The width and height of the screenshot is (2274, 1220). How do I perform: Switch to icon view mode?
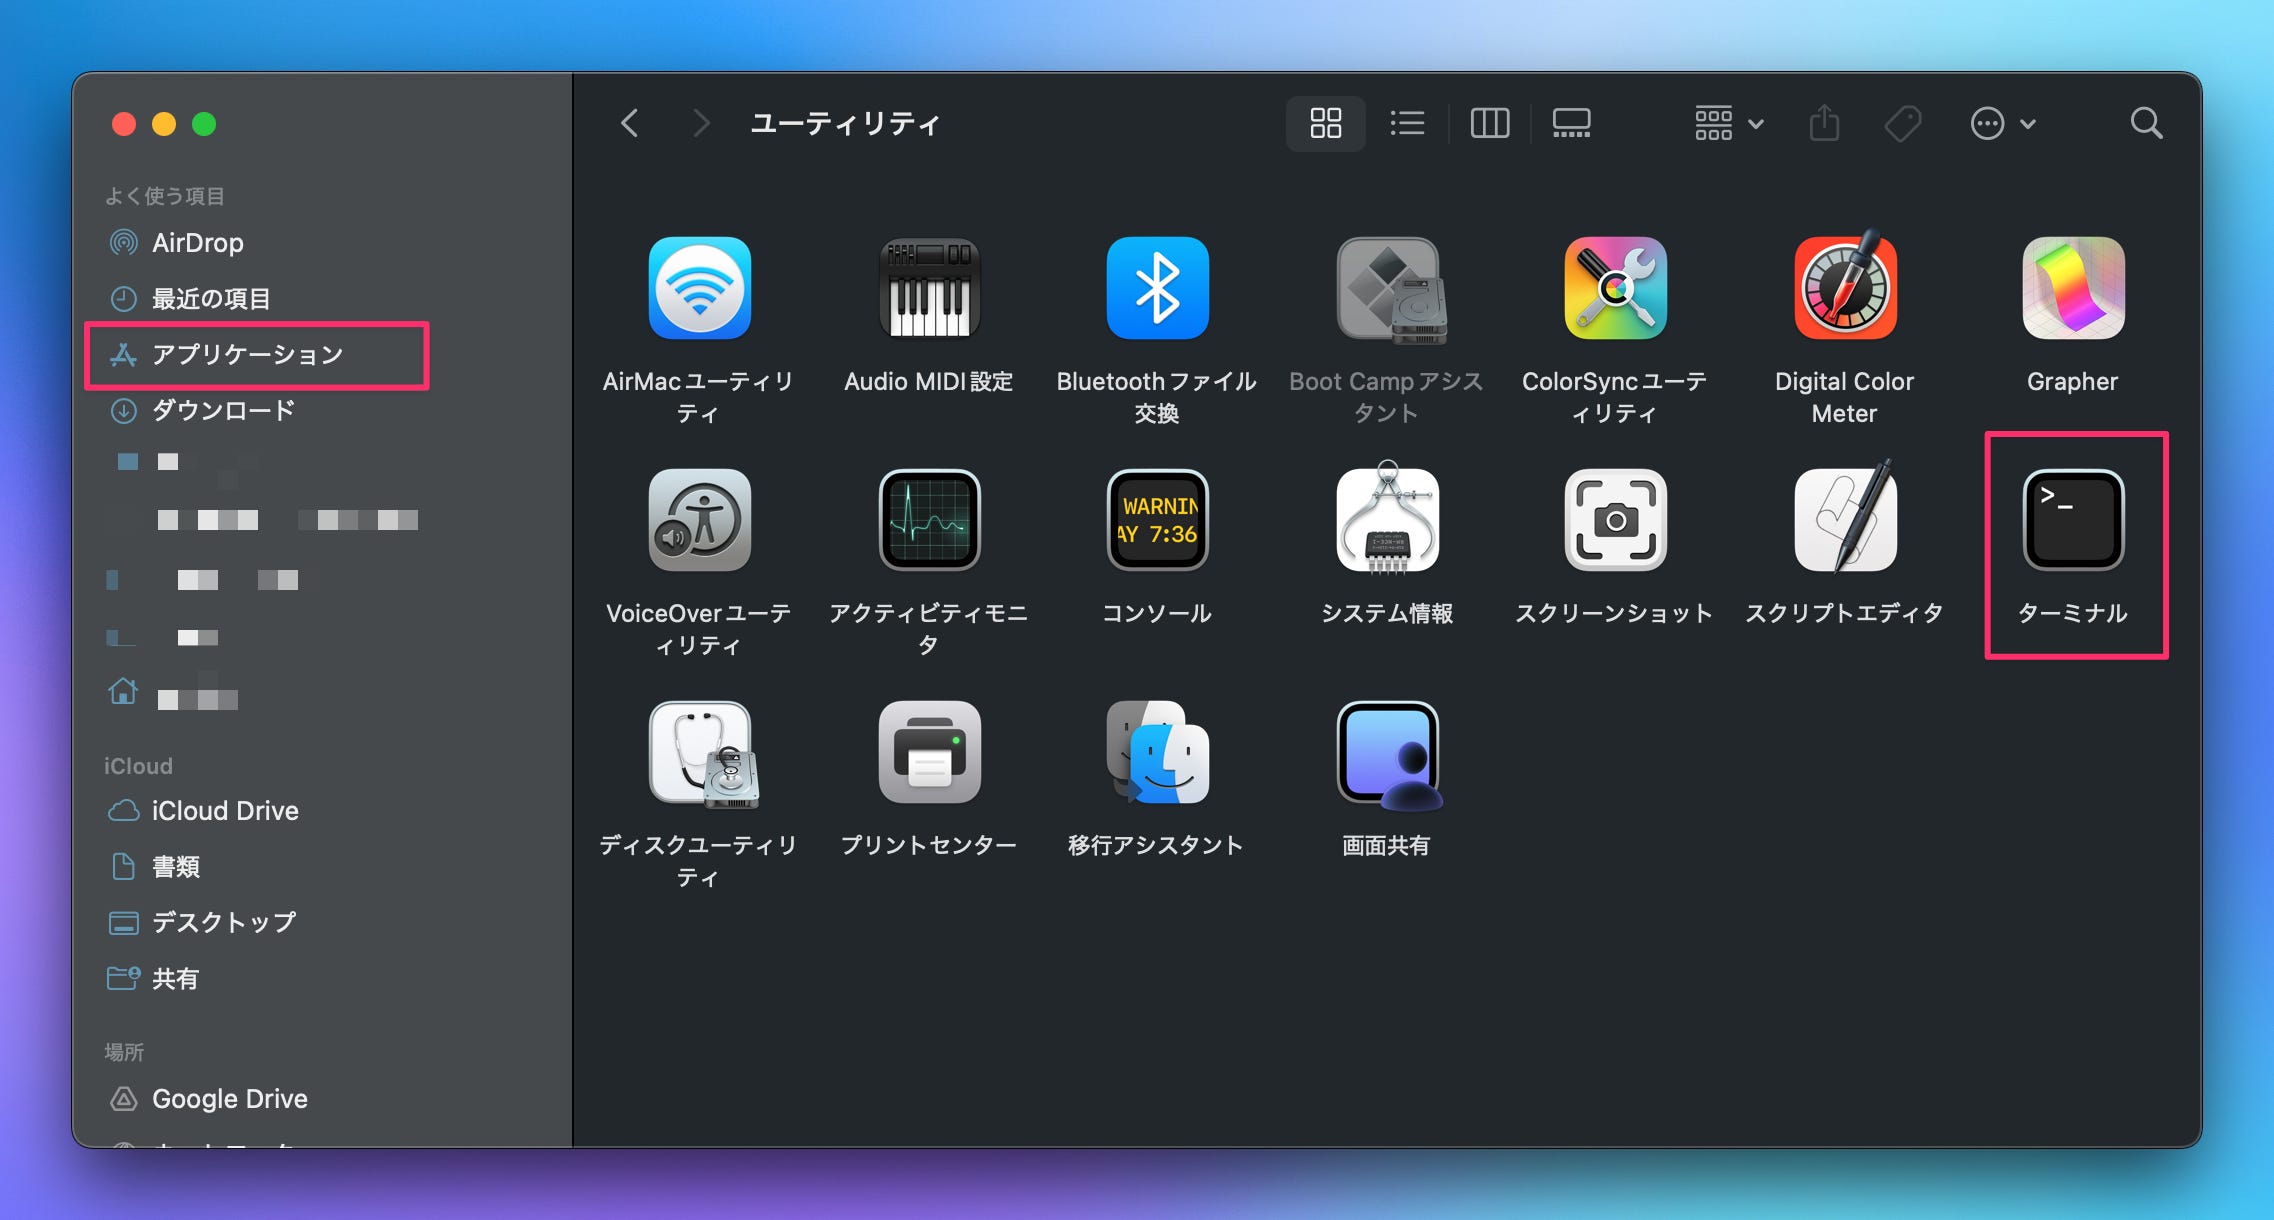click(x=1325, y=124)
